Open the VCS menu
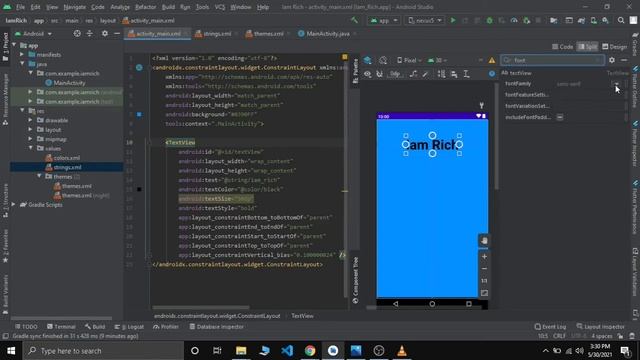This screenshot has height=360, width=640. point(220,7)
